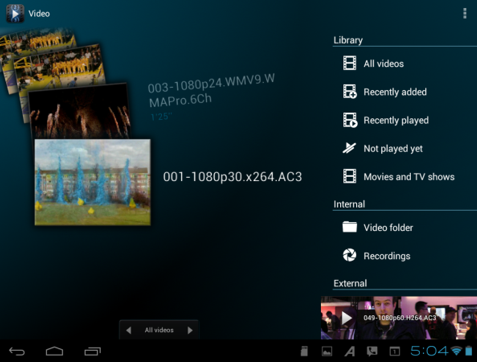Click the Video folder icon

(x=349, y=227)
